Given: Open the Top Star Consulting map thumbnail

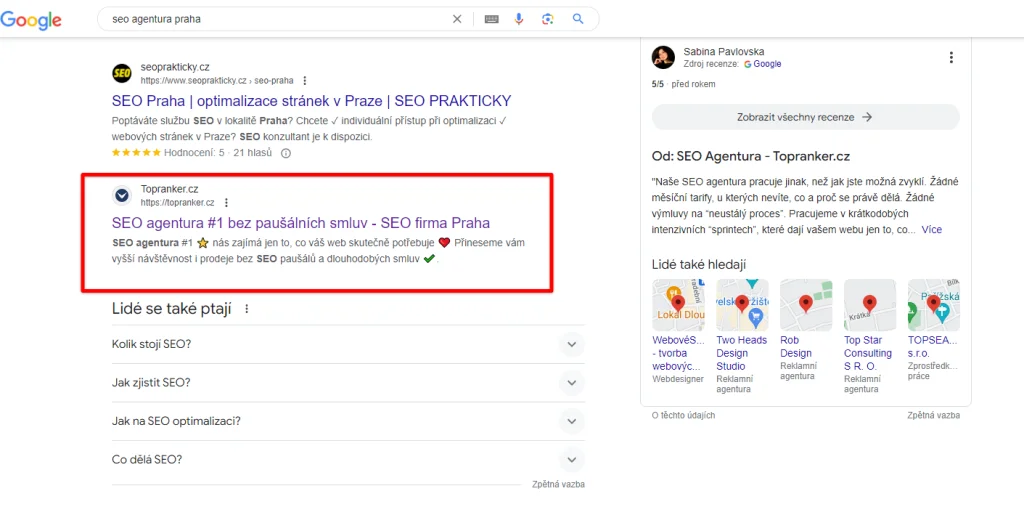Looking at the screenshot, I should coord(870,305).
